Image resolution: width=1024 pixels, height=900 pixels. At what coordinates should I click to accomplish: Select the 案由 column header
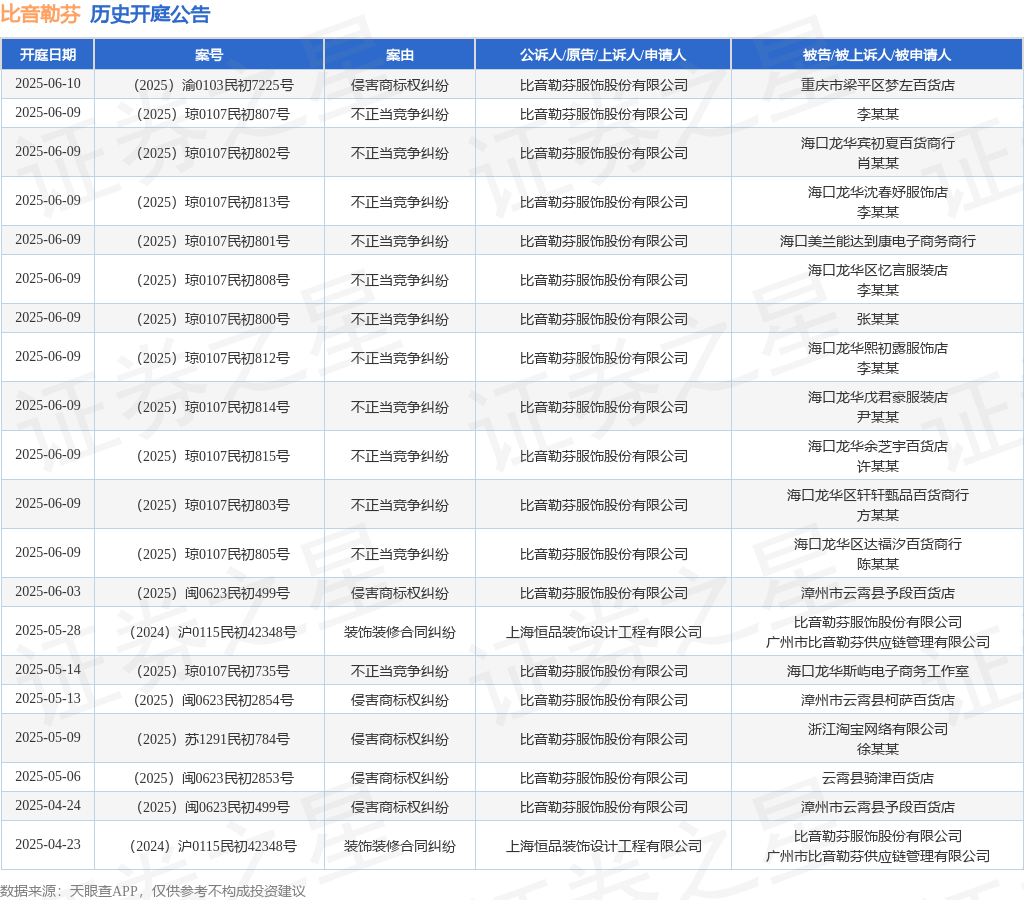(x=400, y=55)
